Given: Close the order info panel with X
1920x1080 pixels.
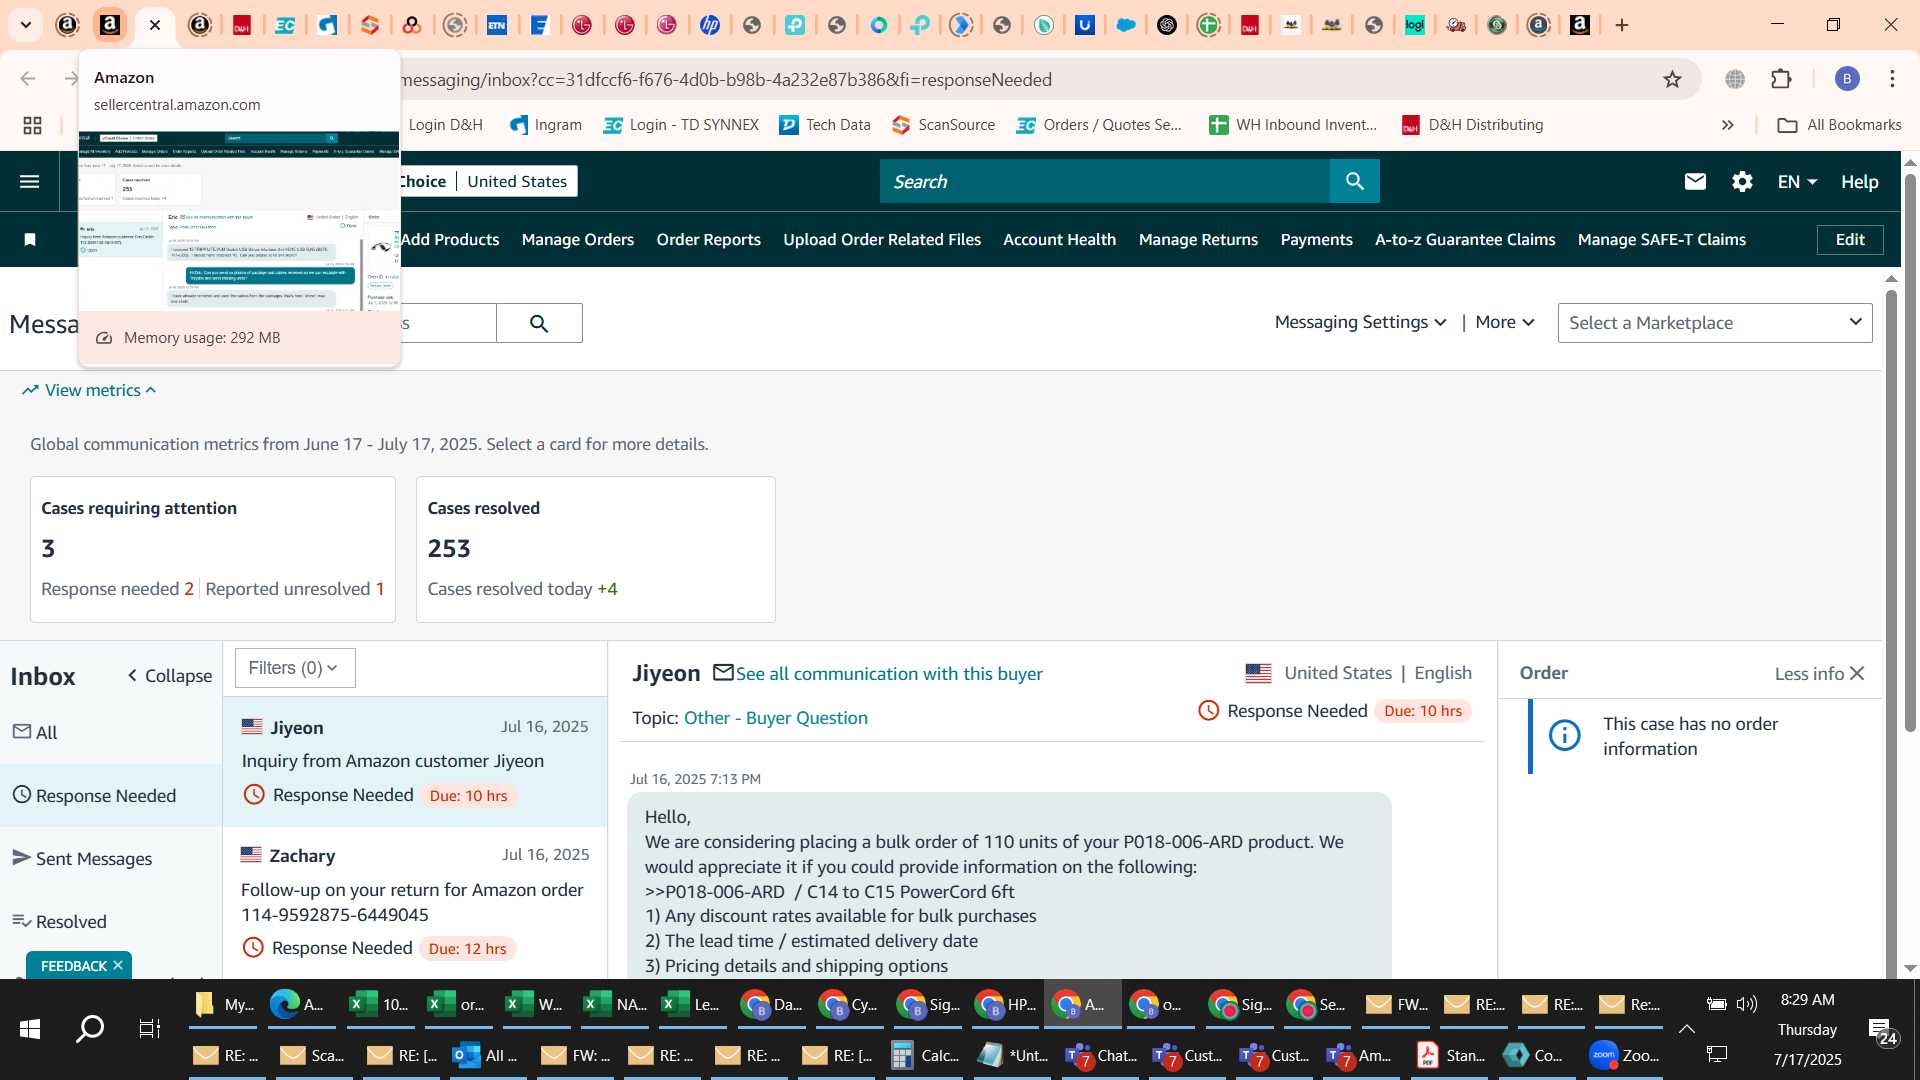Looking at the screenshot, I should [x=1857, y=673].
